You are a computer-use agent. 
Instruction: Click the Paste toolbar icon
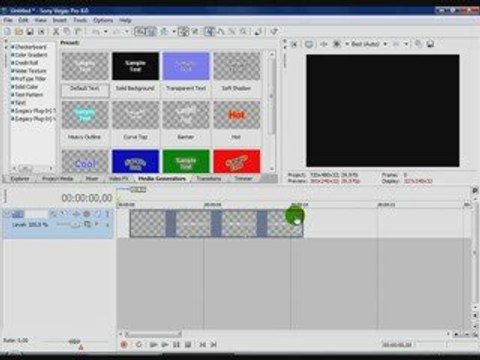pos(78,32)
